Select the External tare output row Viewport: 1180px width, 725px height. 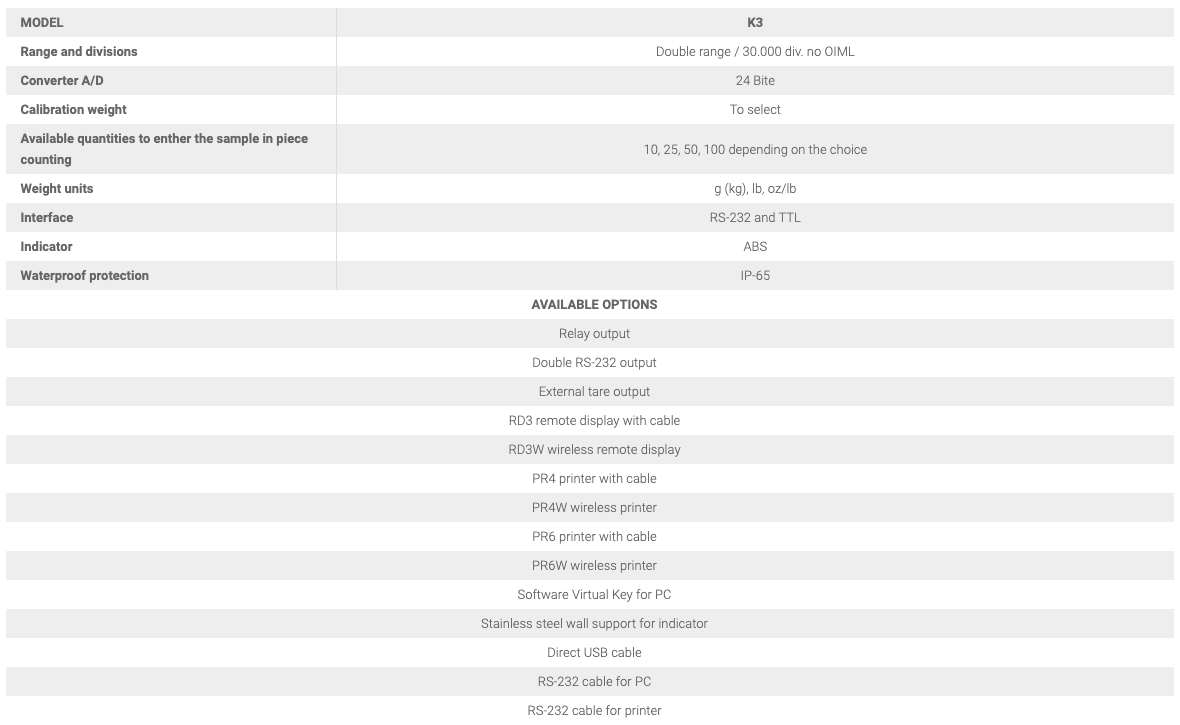click(x=594, y=391)
